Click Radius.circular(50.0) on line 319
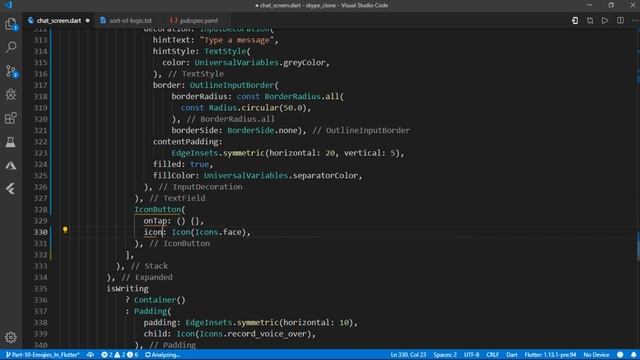Image resolution: width=640 pixels, height=360 pixels. [x=257, y=108]
